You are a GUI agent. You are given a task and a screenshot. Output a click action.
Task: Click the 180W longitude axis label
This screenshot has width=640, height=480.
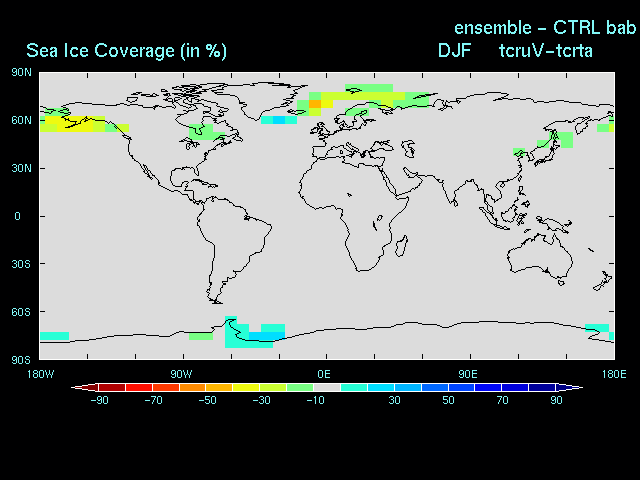[40, 374]
